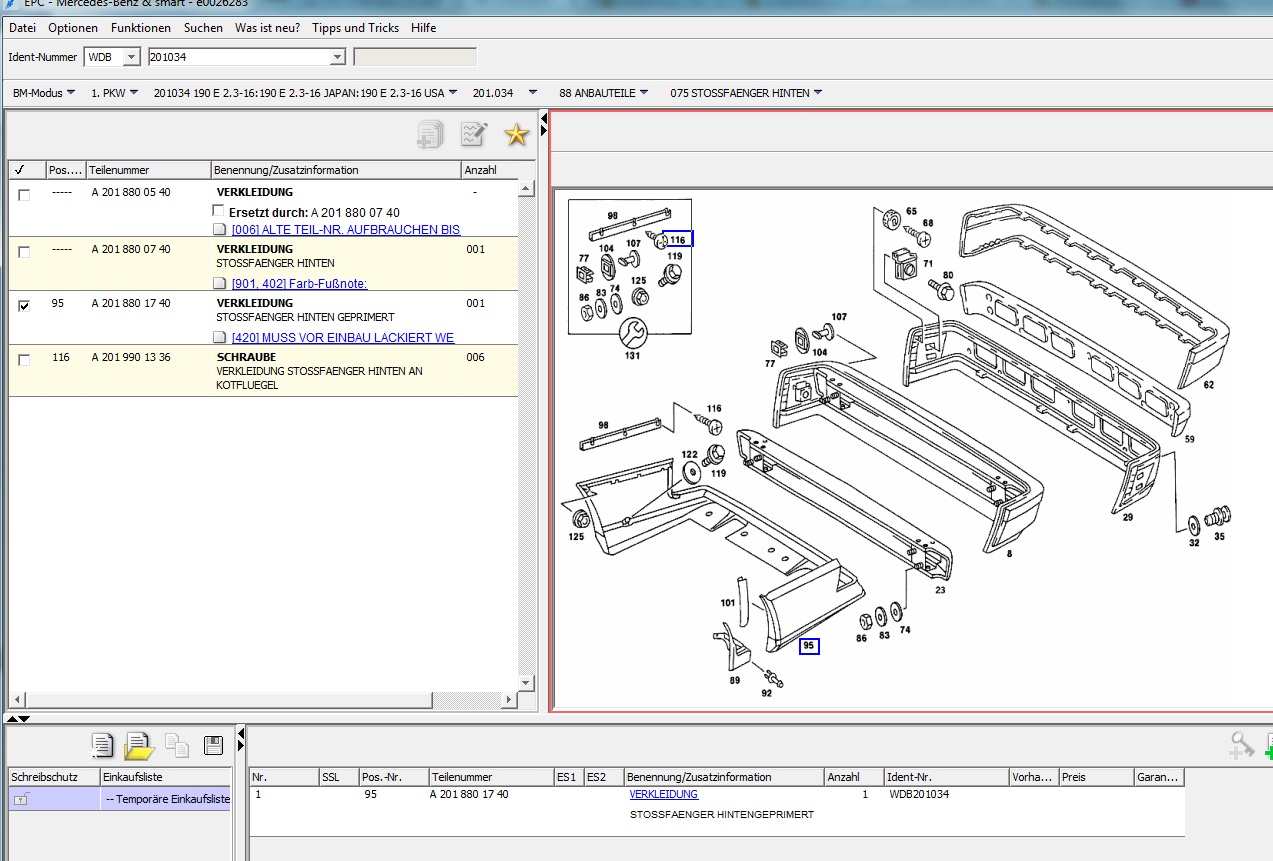
Task: Click the splitter arrows beside shopping list toolbar
Action: [240, 740]
